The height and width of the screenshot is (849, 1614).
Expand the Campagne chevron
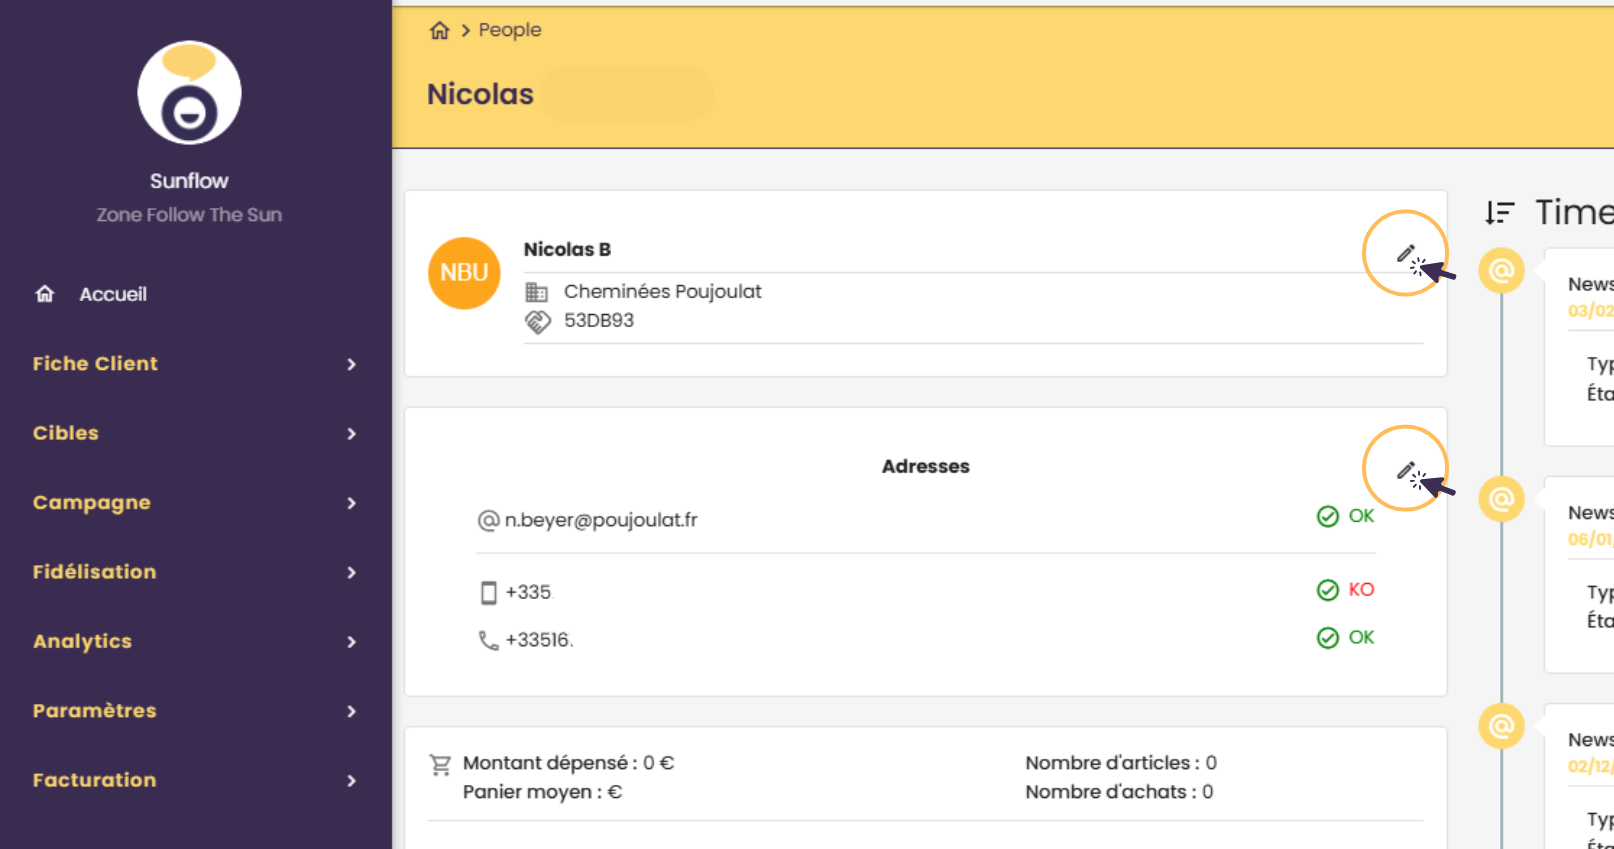(x=351, y=503)
